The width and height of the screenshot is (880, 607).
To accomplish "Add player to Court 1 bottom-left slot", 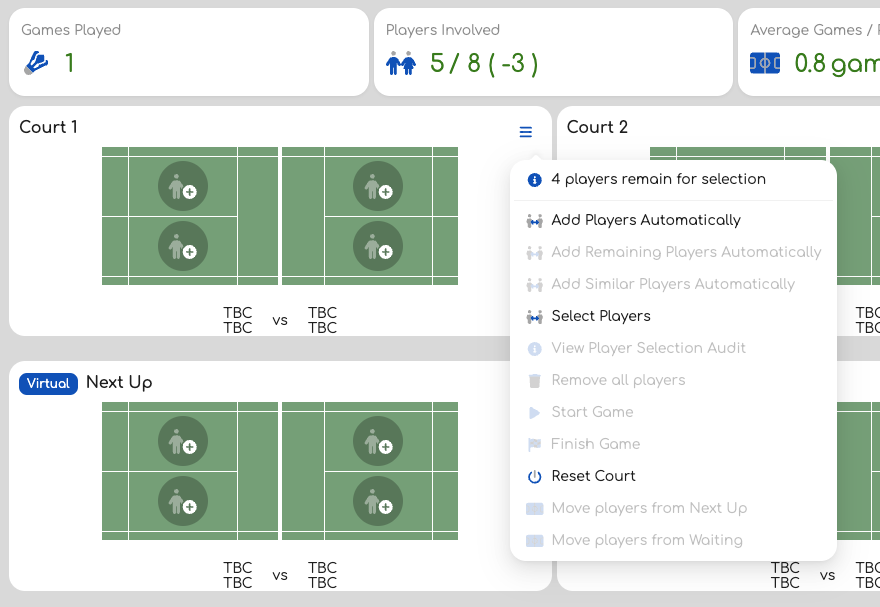I will [183, 246].
